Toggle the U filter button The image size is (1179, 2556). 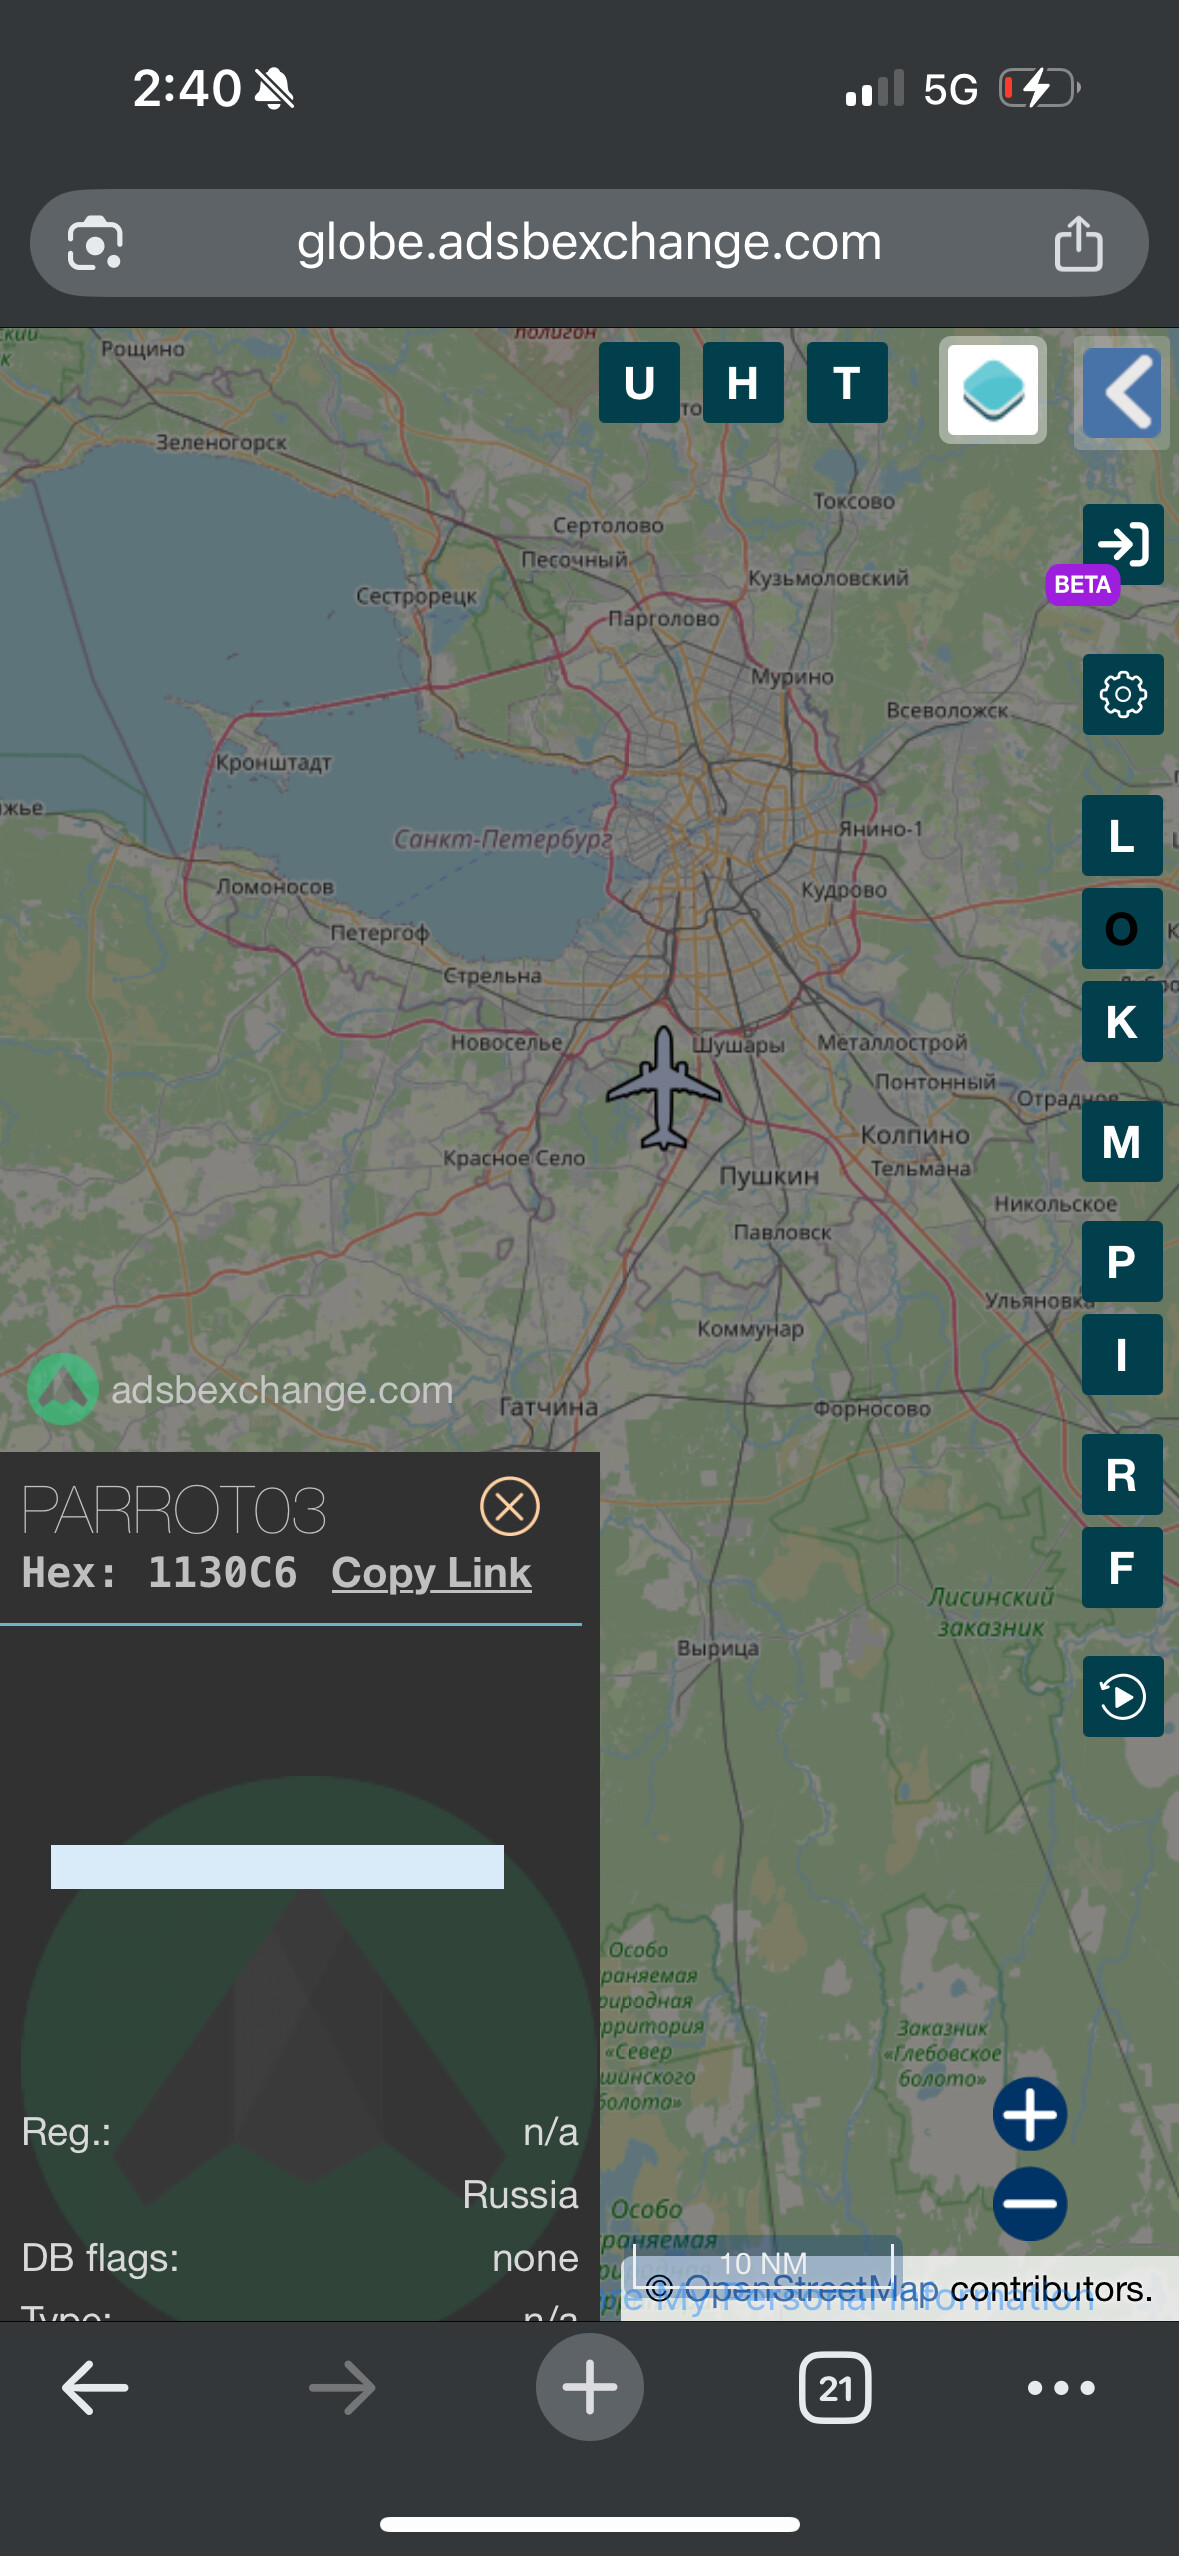click(x=639, y=383)
